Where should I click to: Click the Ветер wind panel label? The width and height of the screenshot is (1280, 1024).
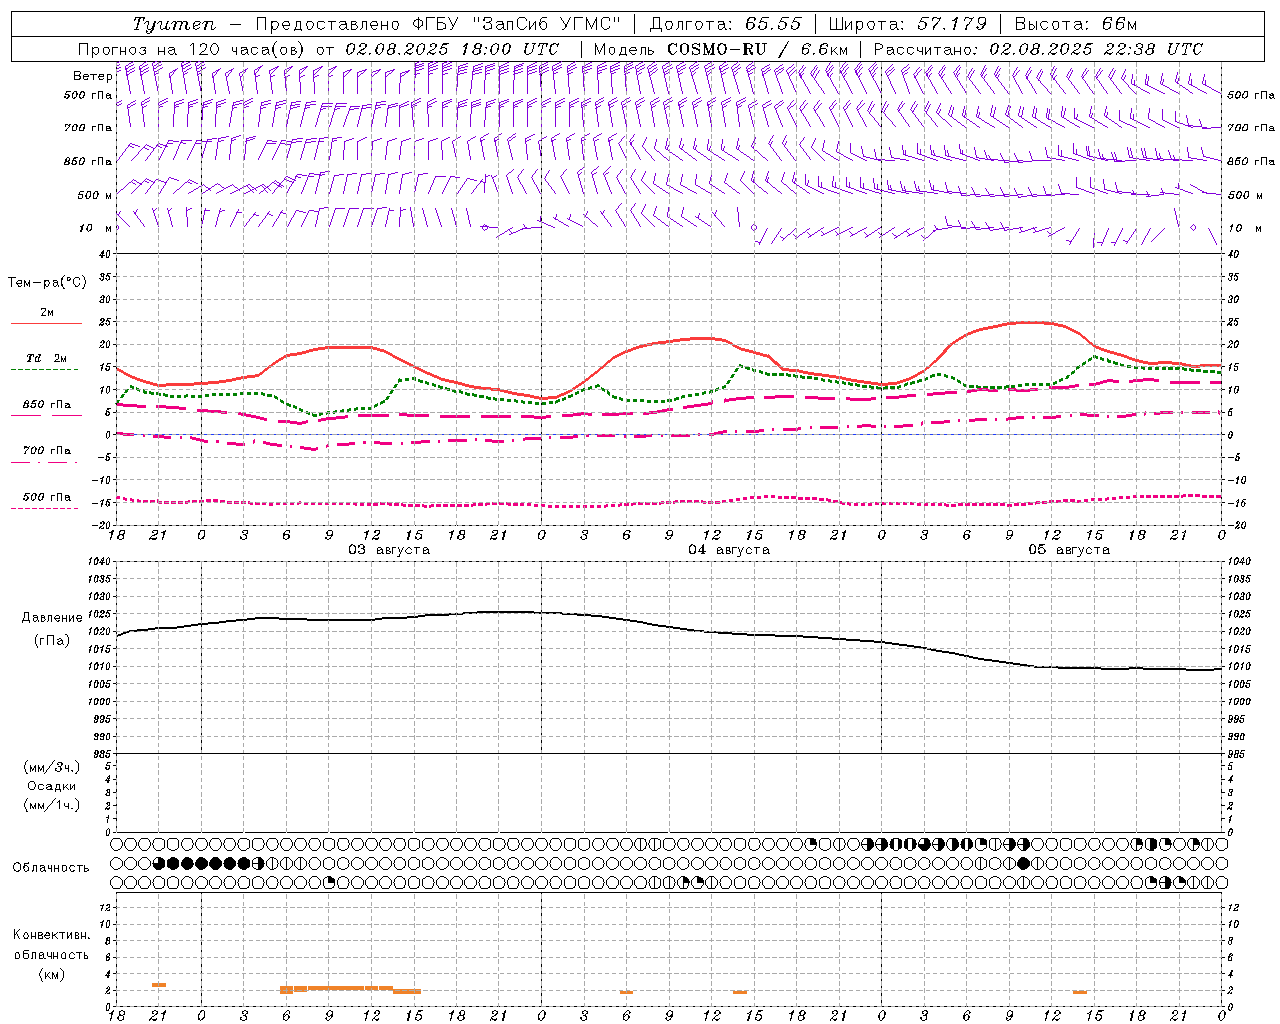(92, 76)
